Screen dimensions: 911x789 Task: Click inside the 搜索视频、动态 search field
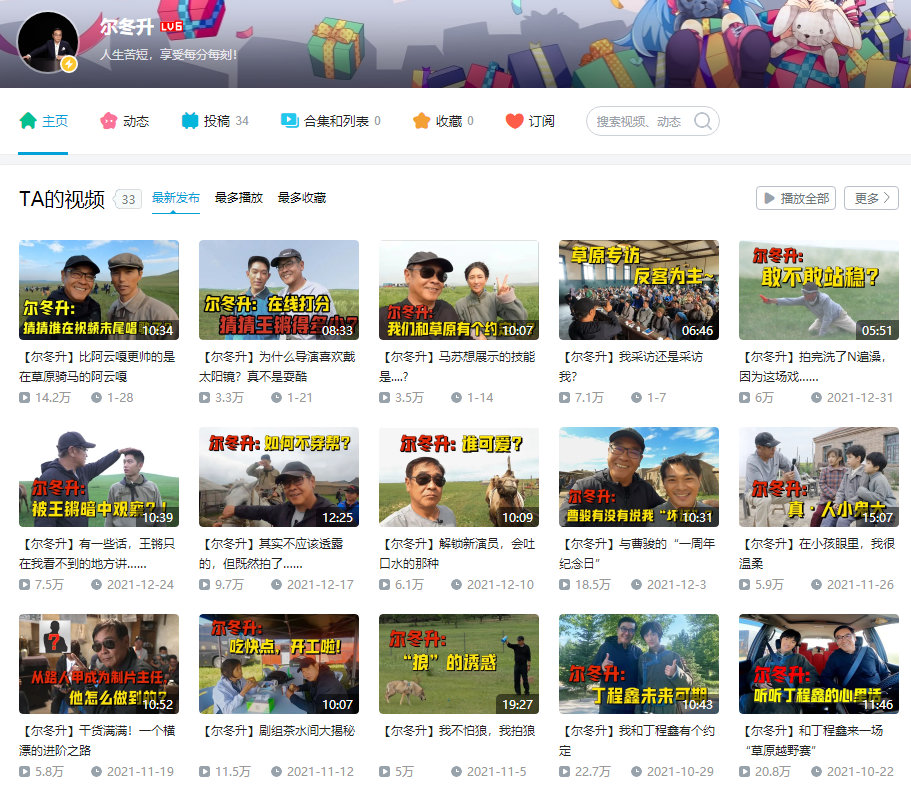click(x=640, y=120)
